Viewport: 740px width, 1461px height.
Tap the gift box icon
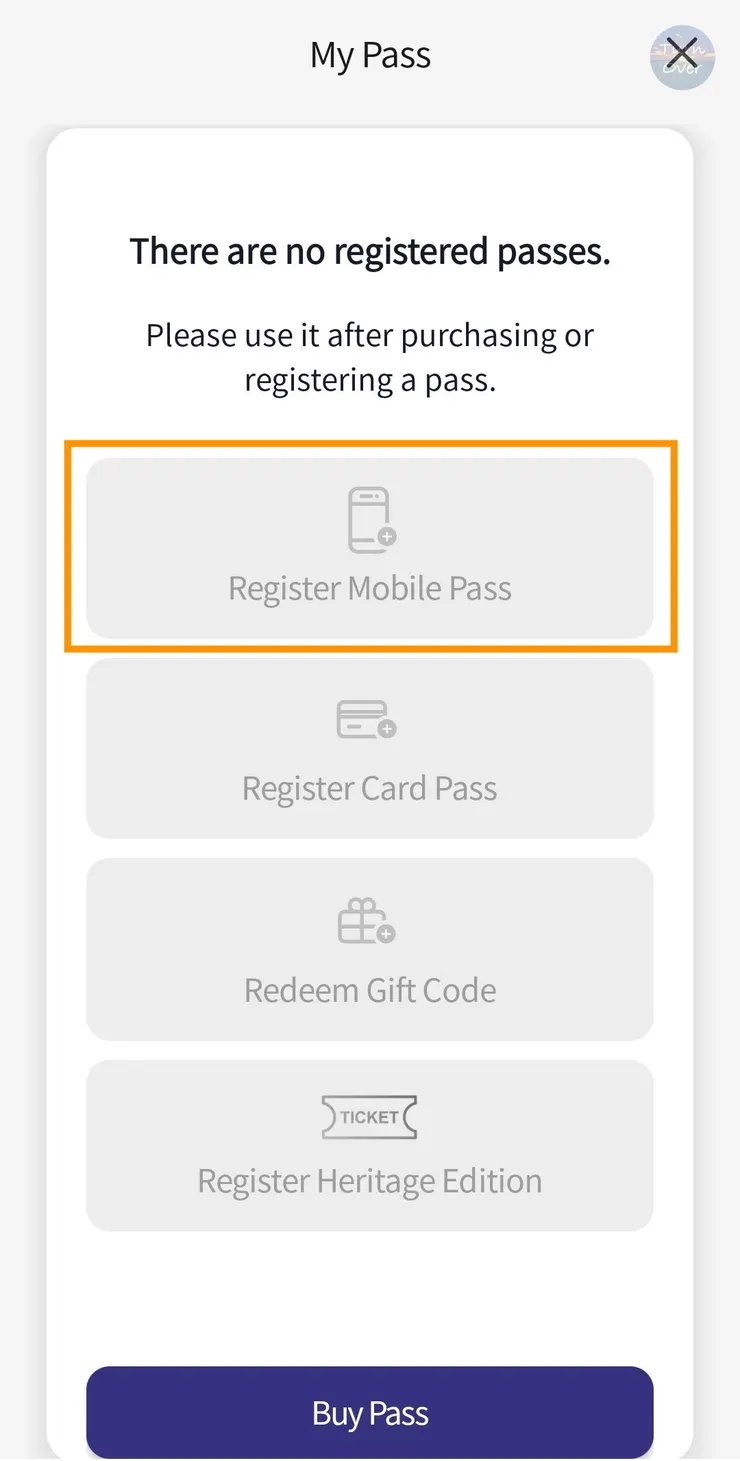pyautogui.click(x=361, y=920)
